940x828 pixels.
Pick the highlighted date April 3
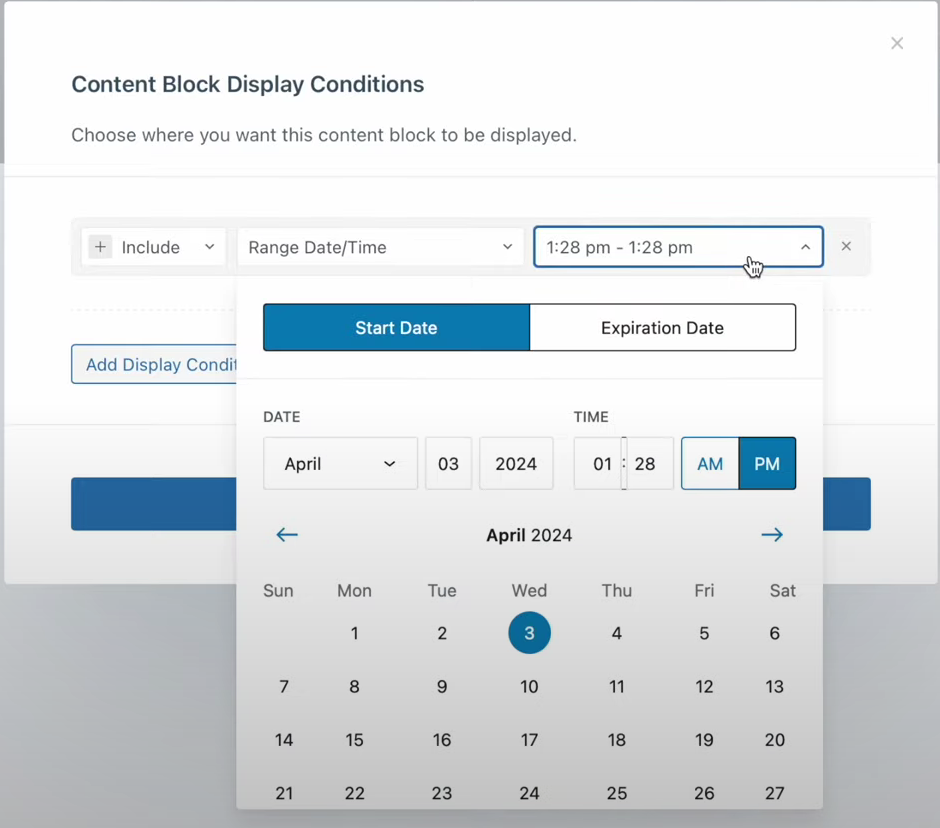pos(529,633)
